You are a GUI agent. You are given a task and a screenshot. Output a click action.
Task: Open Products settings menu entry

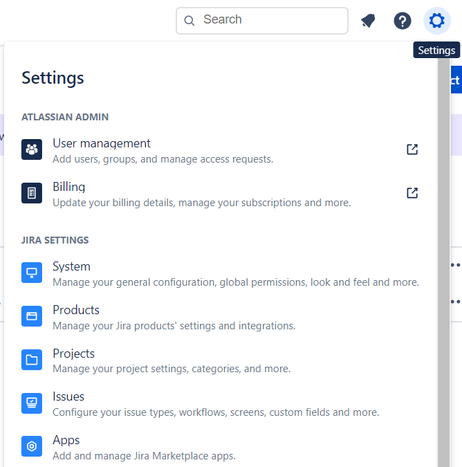(220, 317)
